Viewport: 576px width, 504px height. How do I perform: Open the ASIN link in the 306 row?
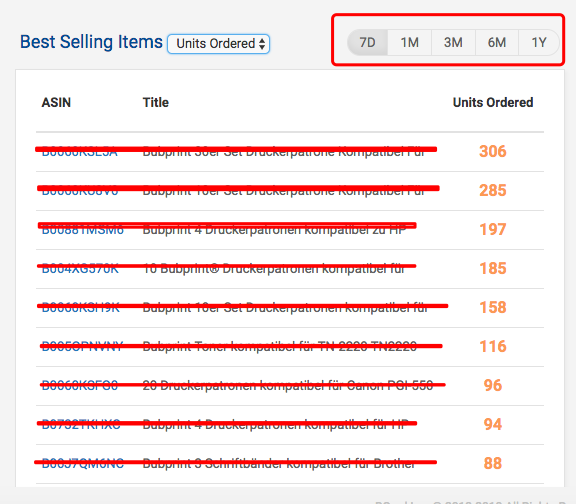tap(79, 151)
